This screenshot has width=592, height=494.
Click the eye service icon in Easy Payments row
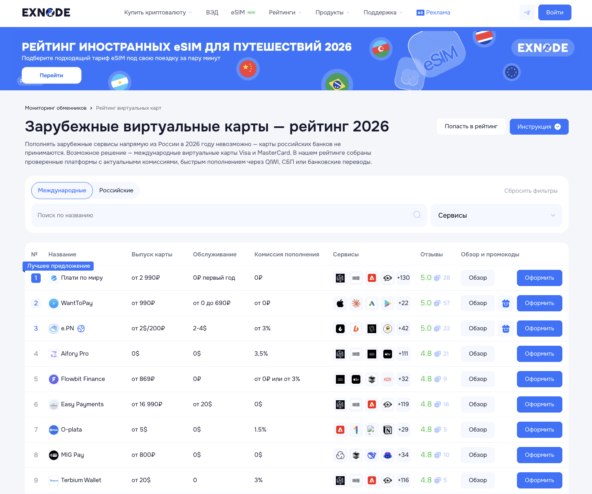pos(387,404)
